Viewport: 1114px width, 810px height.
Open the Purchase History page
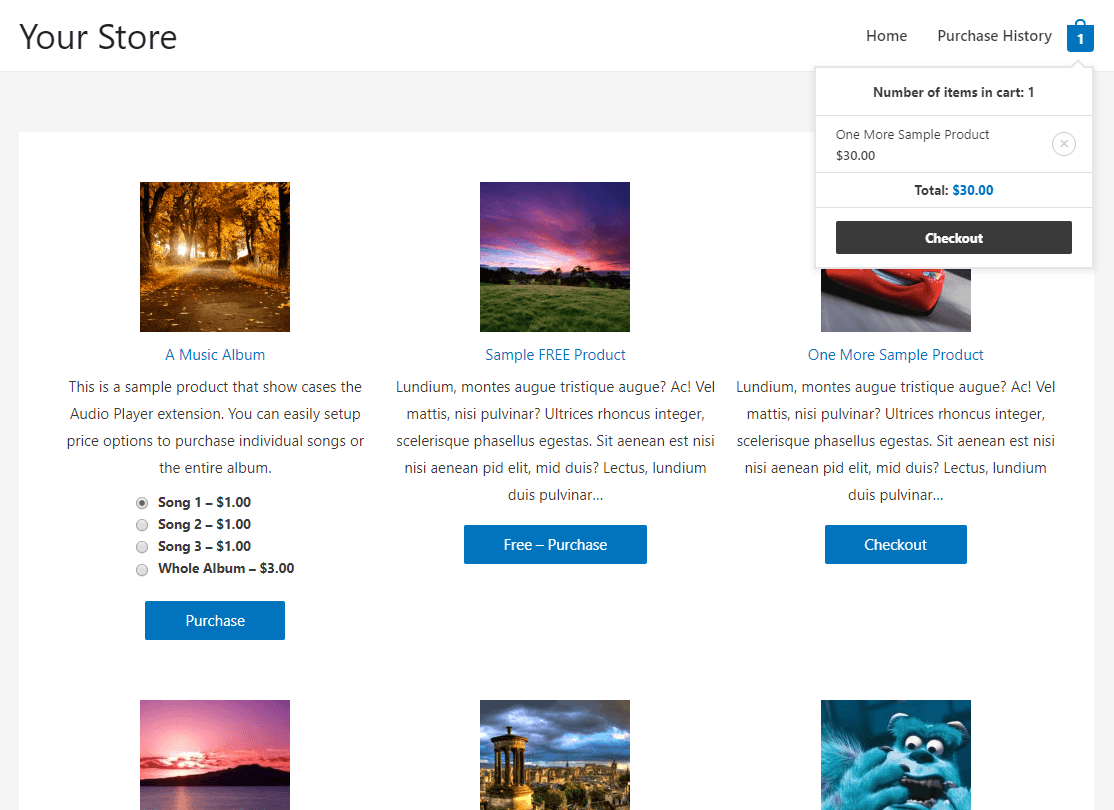pyautogui.click(x=994, y=35)
